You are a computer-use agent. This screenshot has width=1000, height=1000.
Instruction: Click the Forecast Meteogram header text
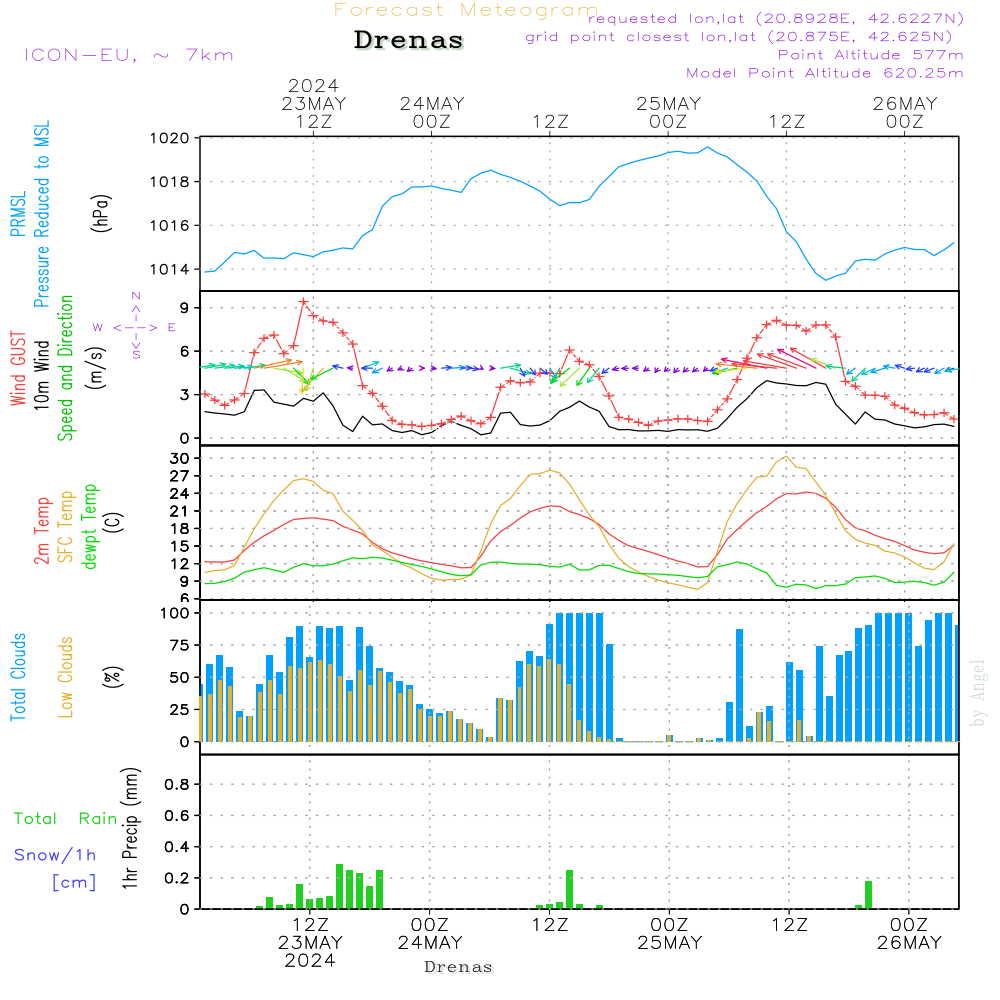pos(466,10)
